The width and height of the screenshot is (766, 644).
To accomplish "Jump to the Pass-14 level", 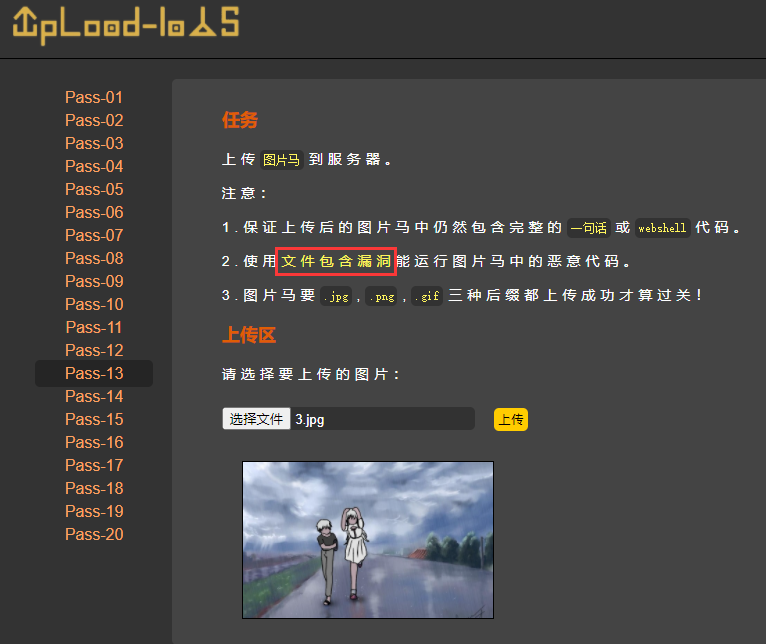I will (94, 396).
